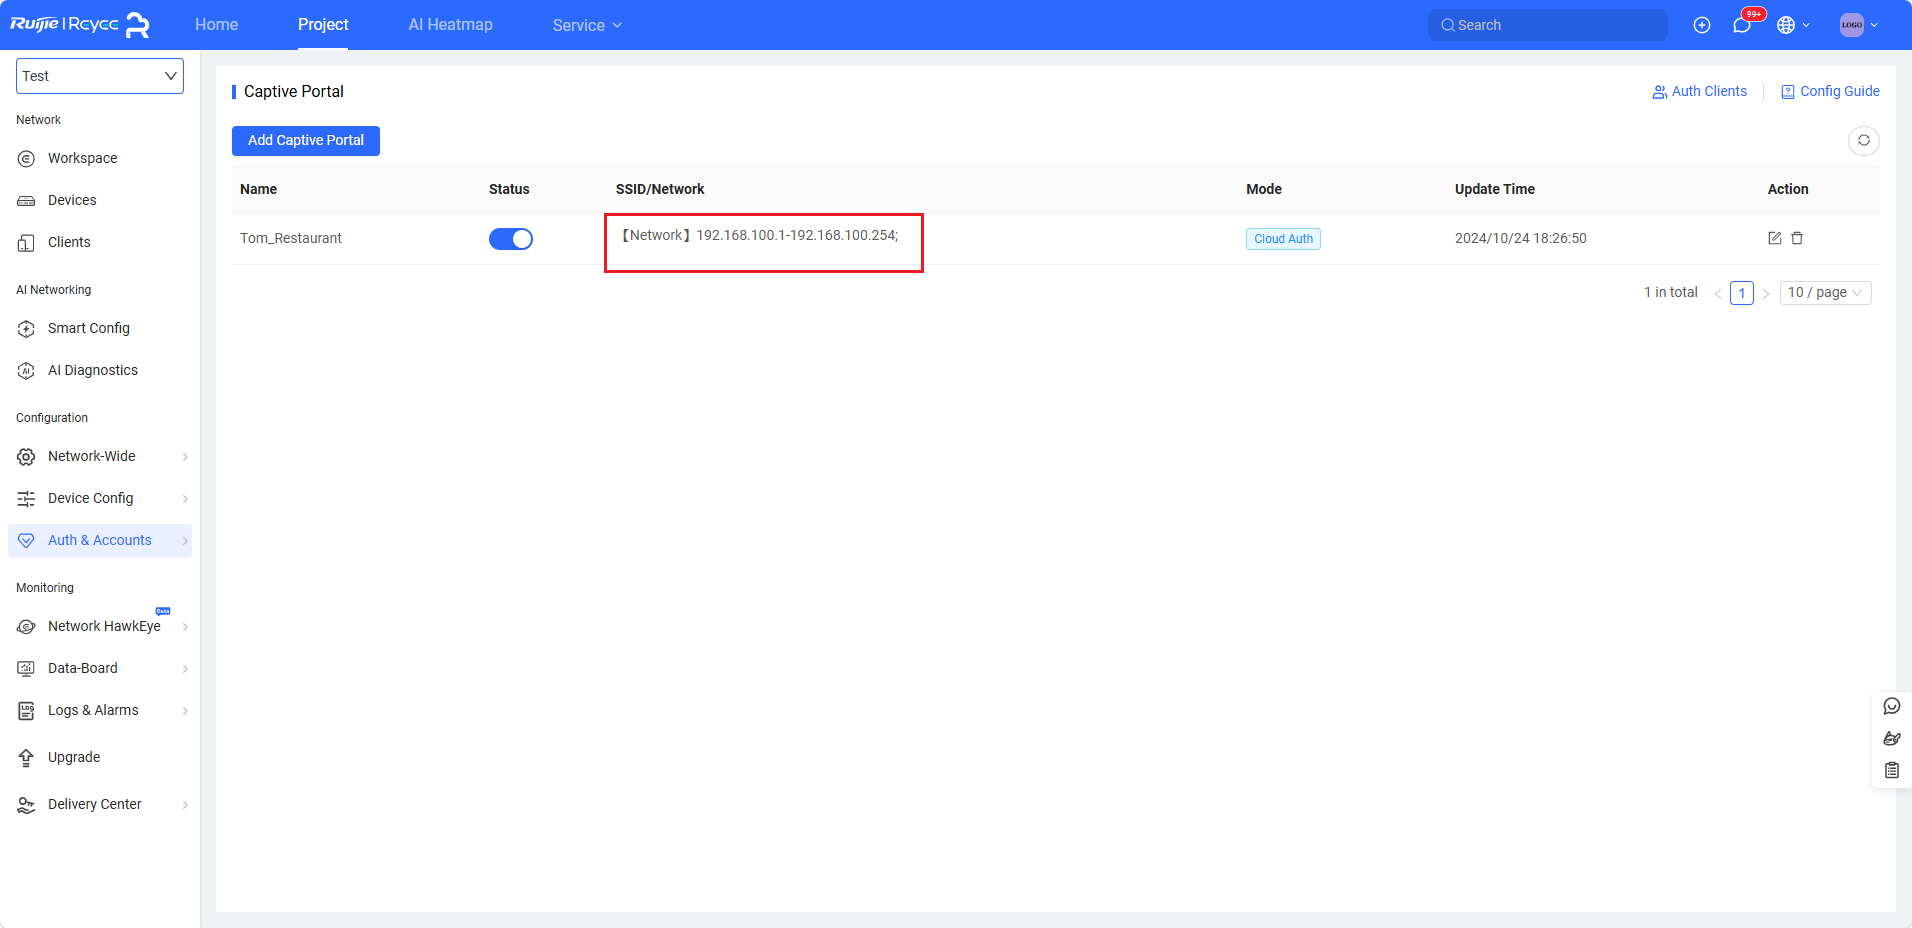Click the refresh table icon
Screen dimensions: 1912x928
click(x=1864, y=140)
